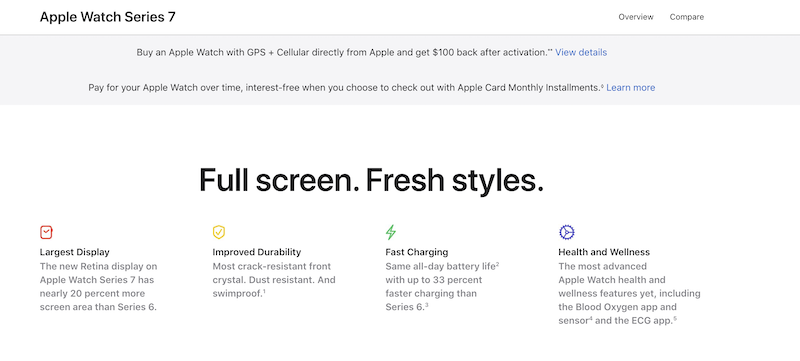The height and width of the screenshot is (361, 800).
Task: Click the Apple Watch Series 7 title
Action: coord(108,17)
